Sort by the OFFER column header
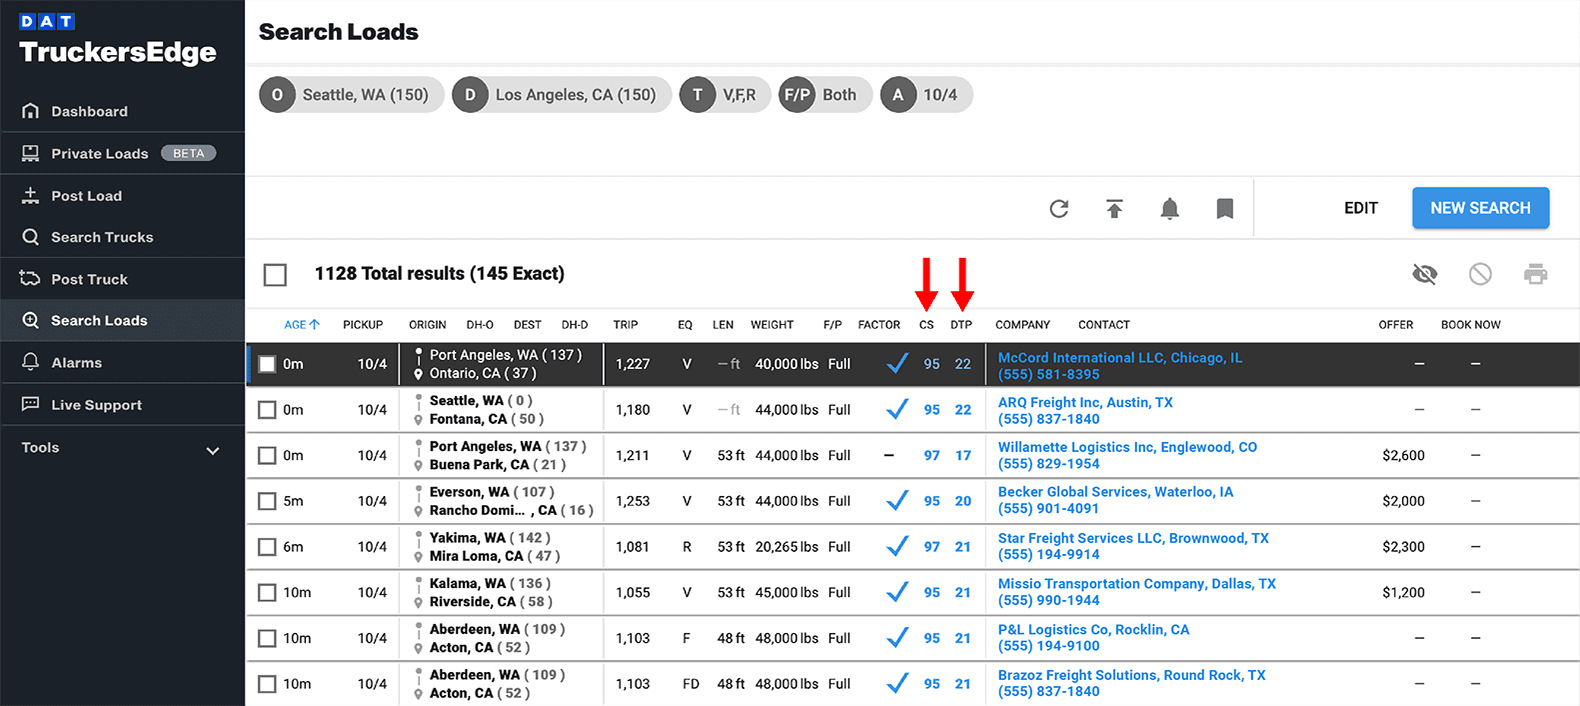Image resolution: width=1580 pixels, height=706 pixels. point(1395,325)
